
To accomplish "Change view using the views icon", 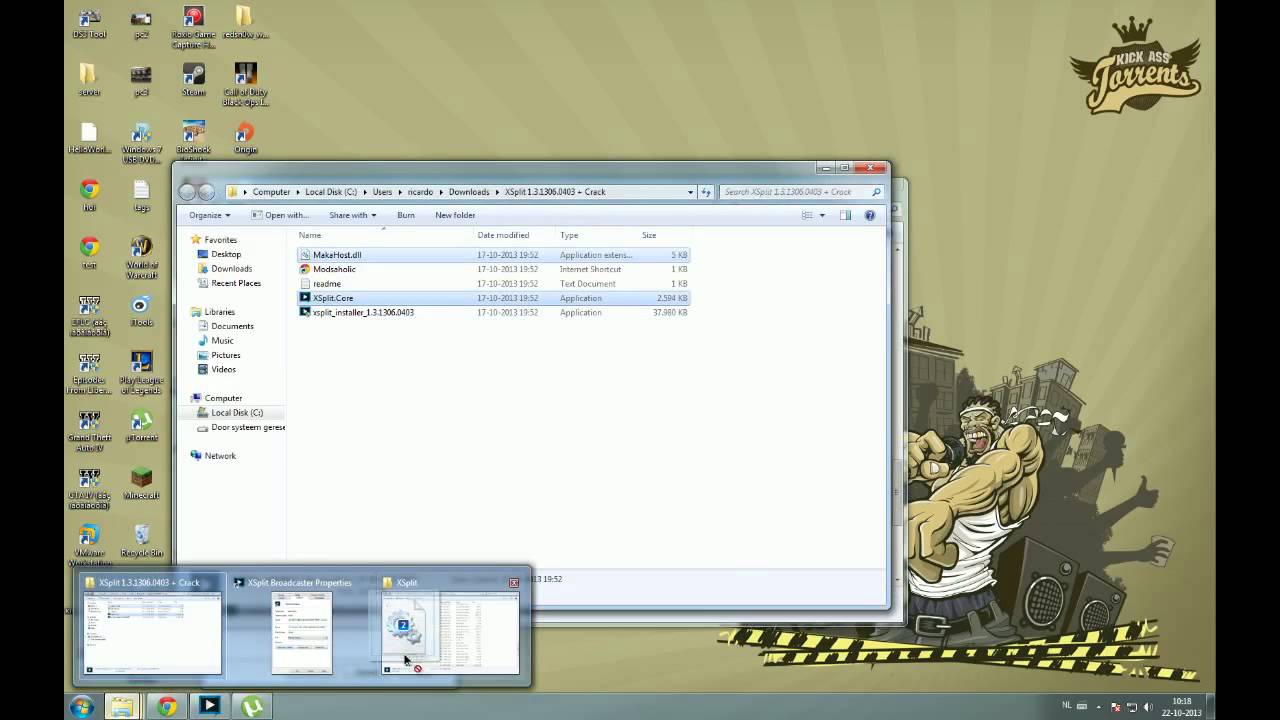I will [x=807, y=215].
